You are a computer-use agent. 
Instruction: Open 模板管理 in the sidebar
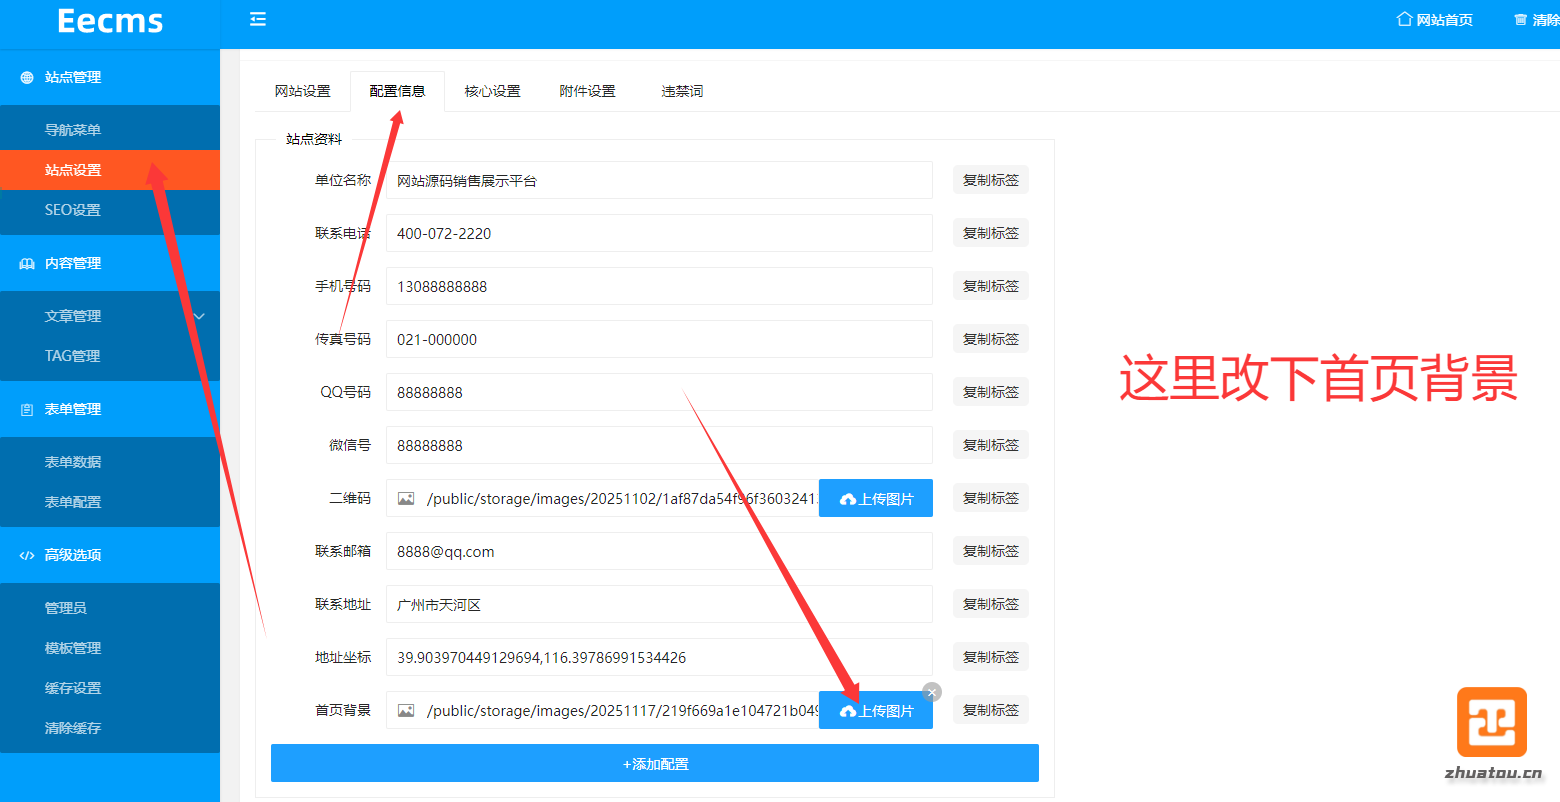click(73, 648)
